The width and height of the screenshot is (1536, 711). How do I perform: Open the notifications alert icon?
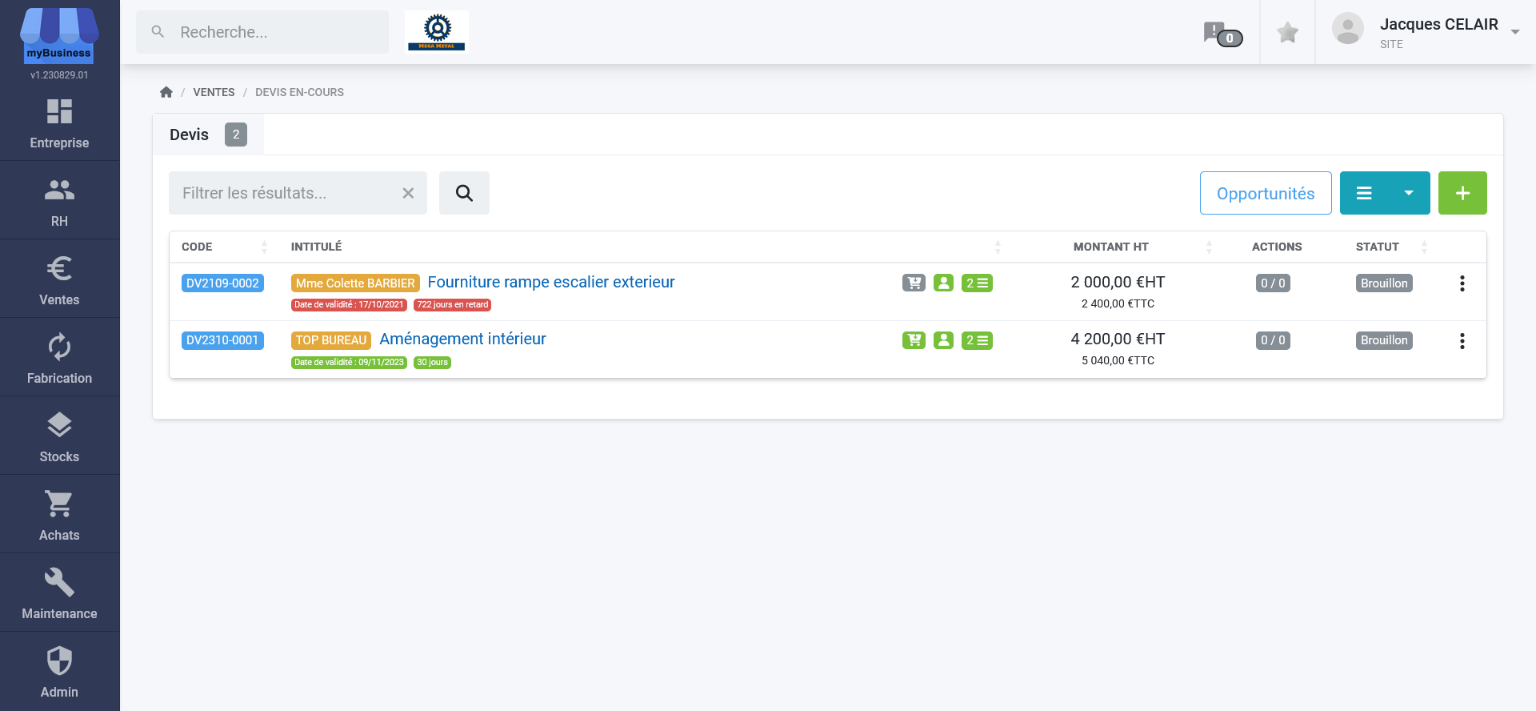(1222, 34)
